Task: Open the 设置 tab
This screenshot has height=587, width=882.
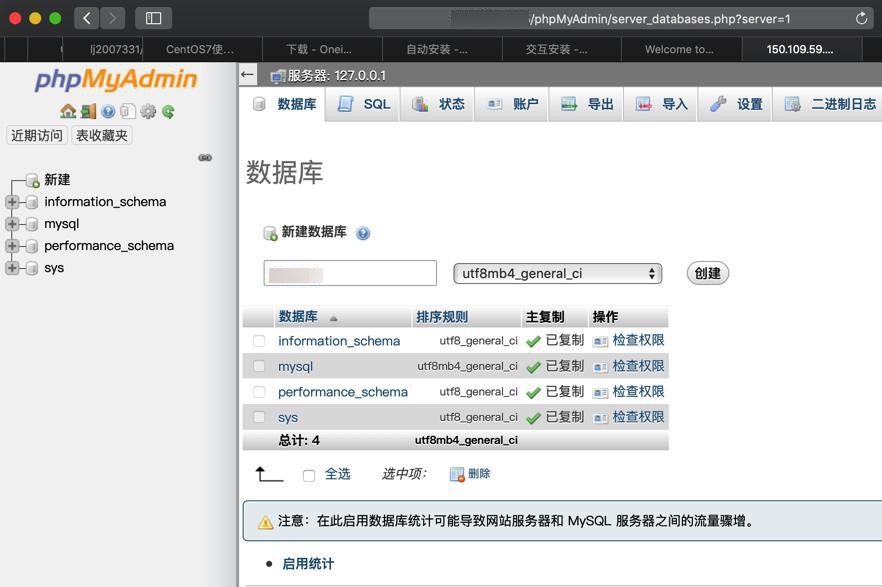Action: coord(735,104)
